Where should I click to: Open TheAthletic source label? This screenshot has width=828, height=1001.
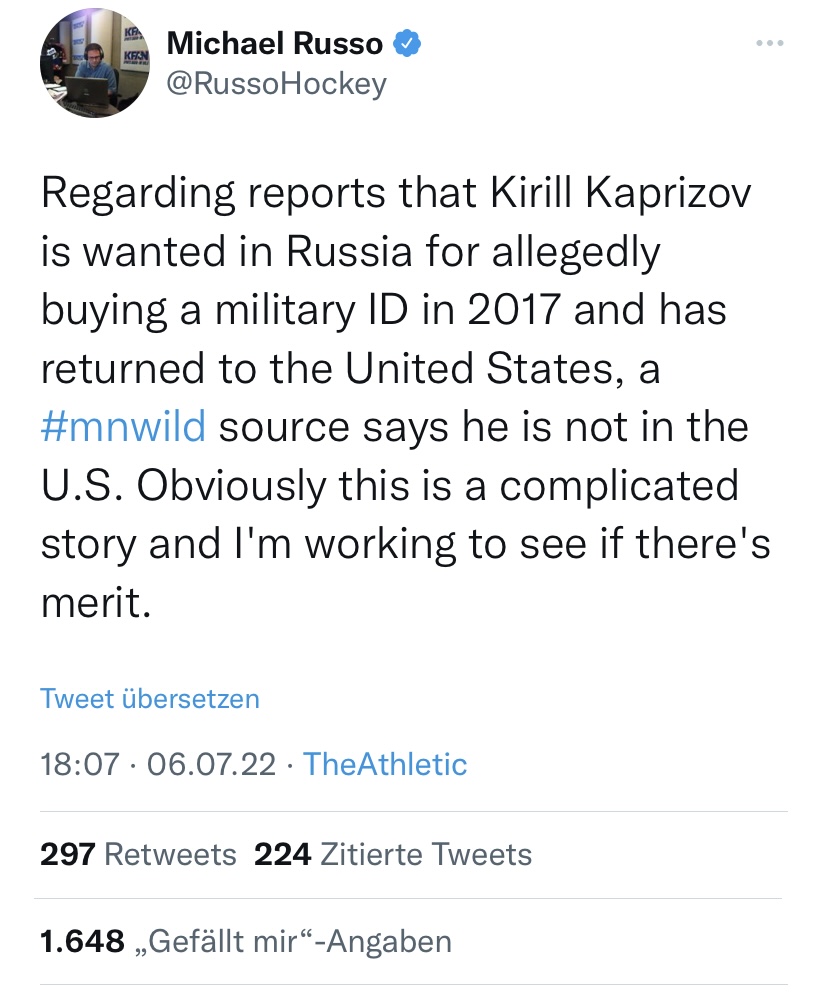coord(385,765)
